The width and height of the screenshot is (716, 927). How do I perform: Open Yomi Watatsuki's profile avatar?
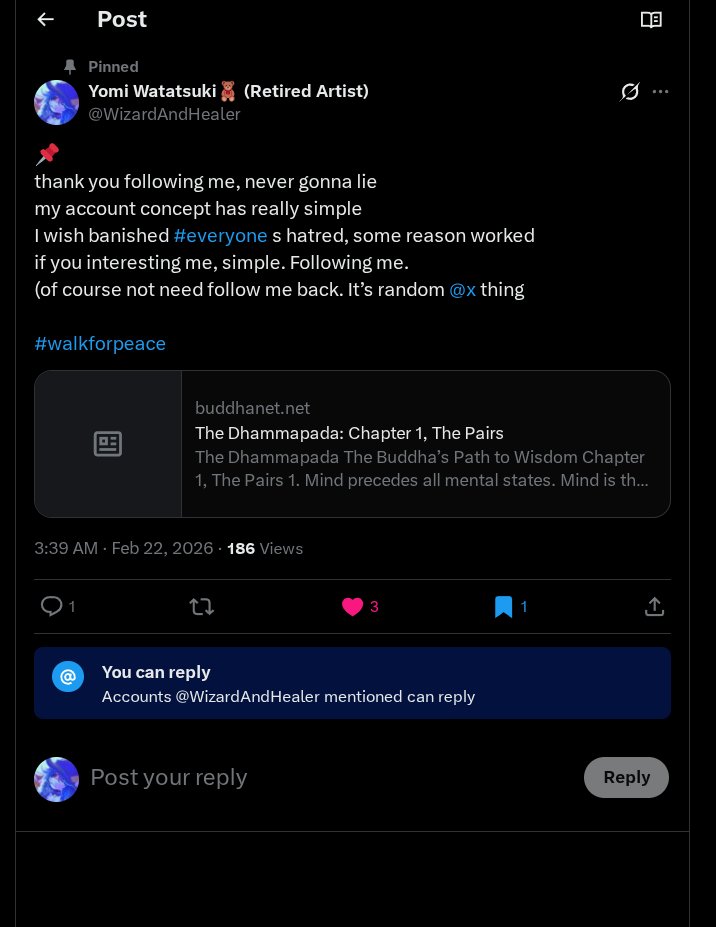tap(57, 102)
